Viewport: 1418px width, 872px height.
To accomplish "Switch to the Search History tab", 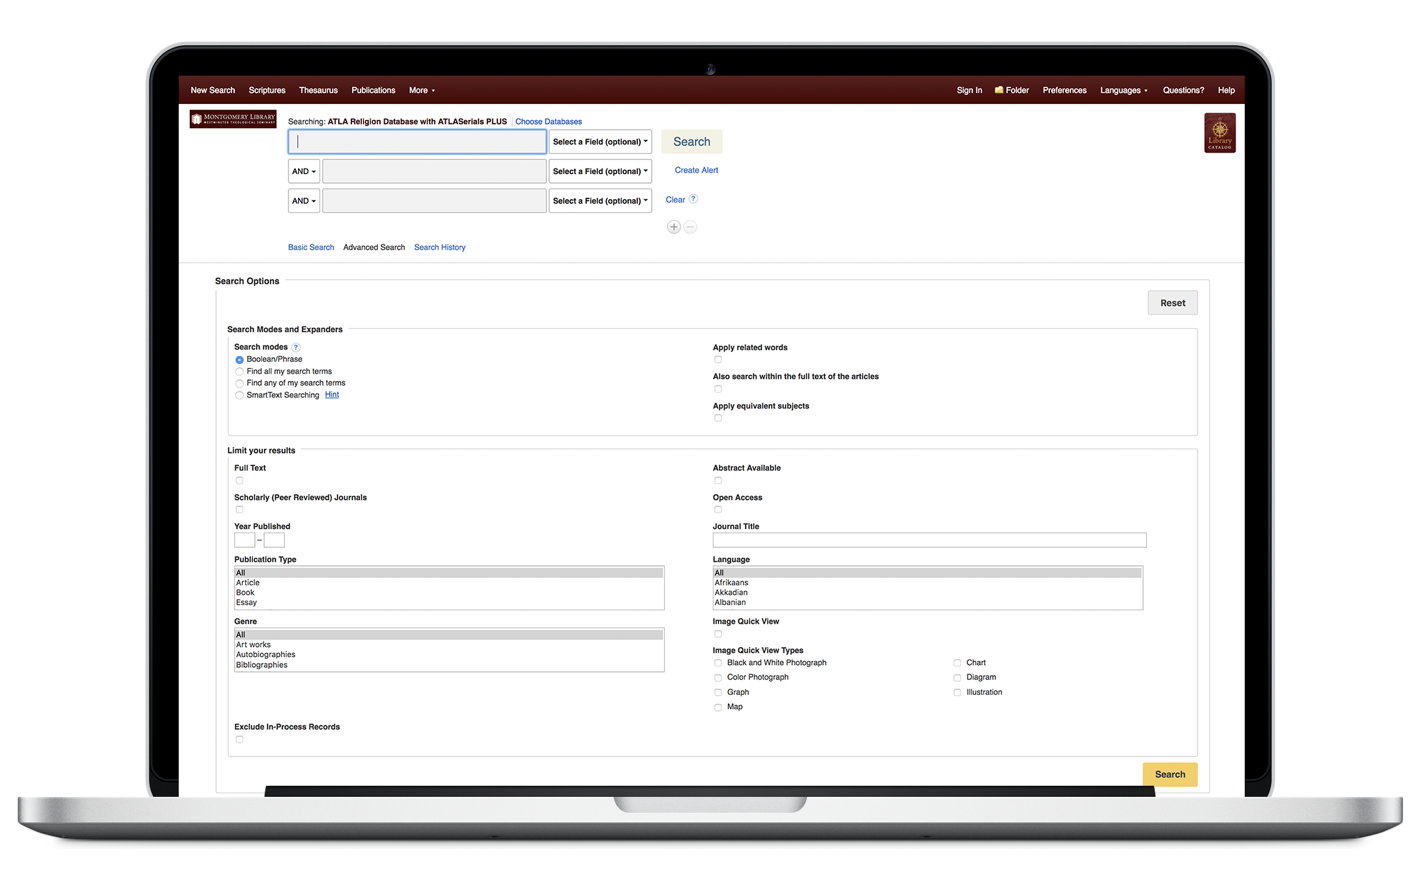I will pyautogui.click(x=439, y=247).
